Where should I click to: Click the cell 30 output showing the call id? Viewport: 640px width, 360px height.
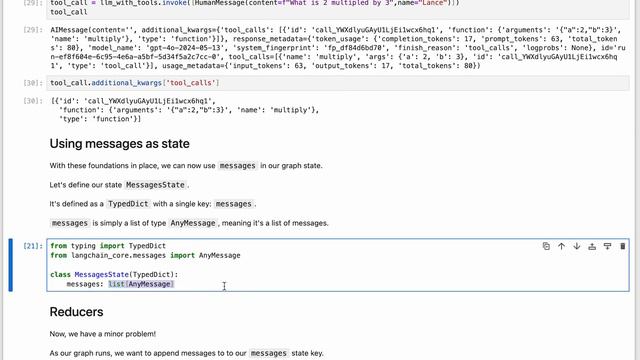click(x=185, y=110)
